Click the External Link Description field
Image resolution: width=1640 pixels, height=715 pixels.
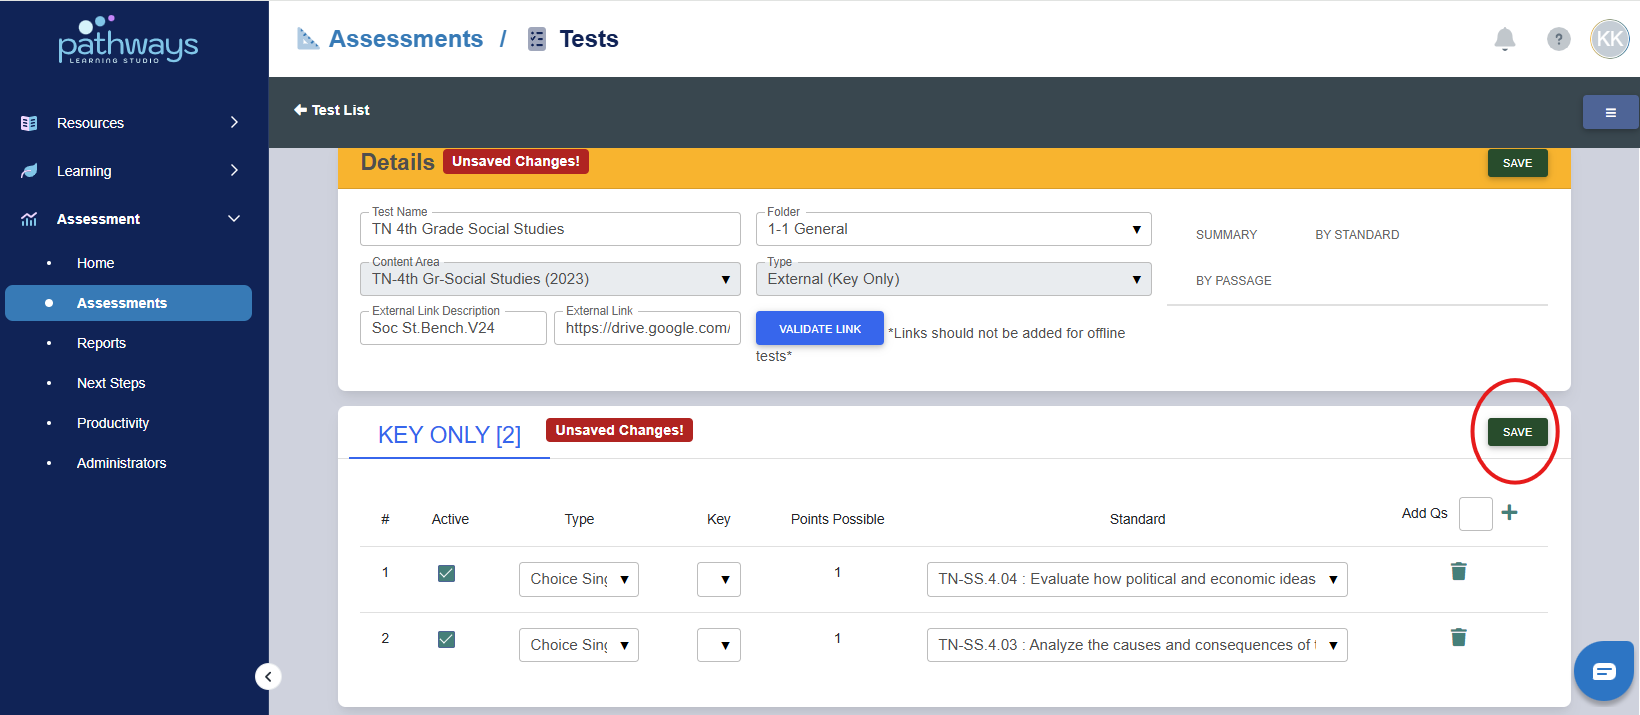(x=453, y=328)
